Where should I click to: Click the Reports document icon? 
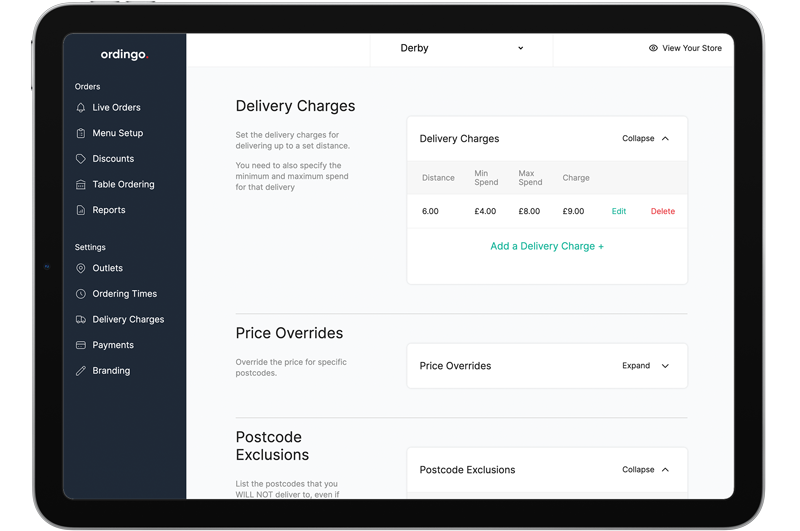(81, 210)
